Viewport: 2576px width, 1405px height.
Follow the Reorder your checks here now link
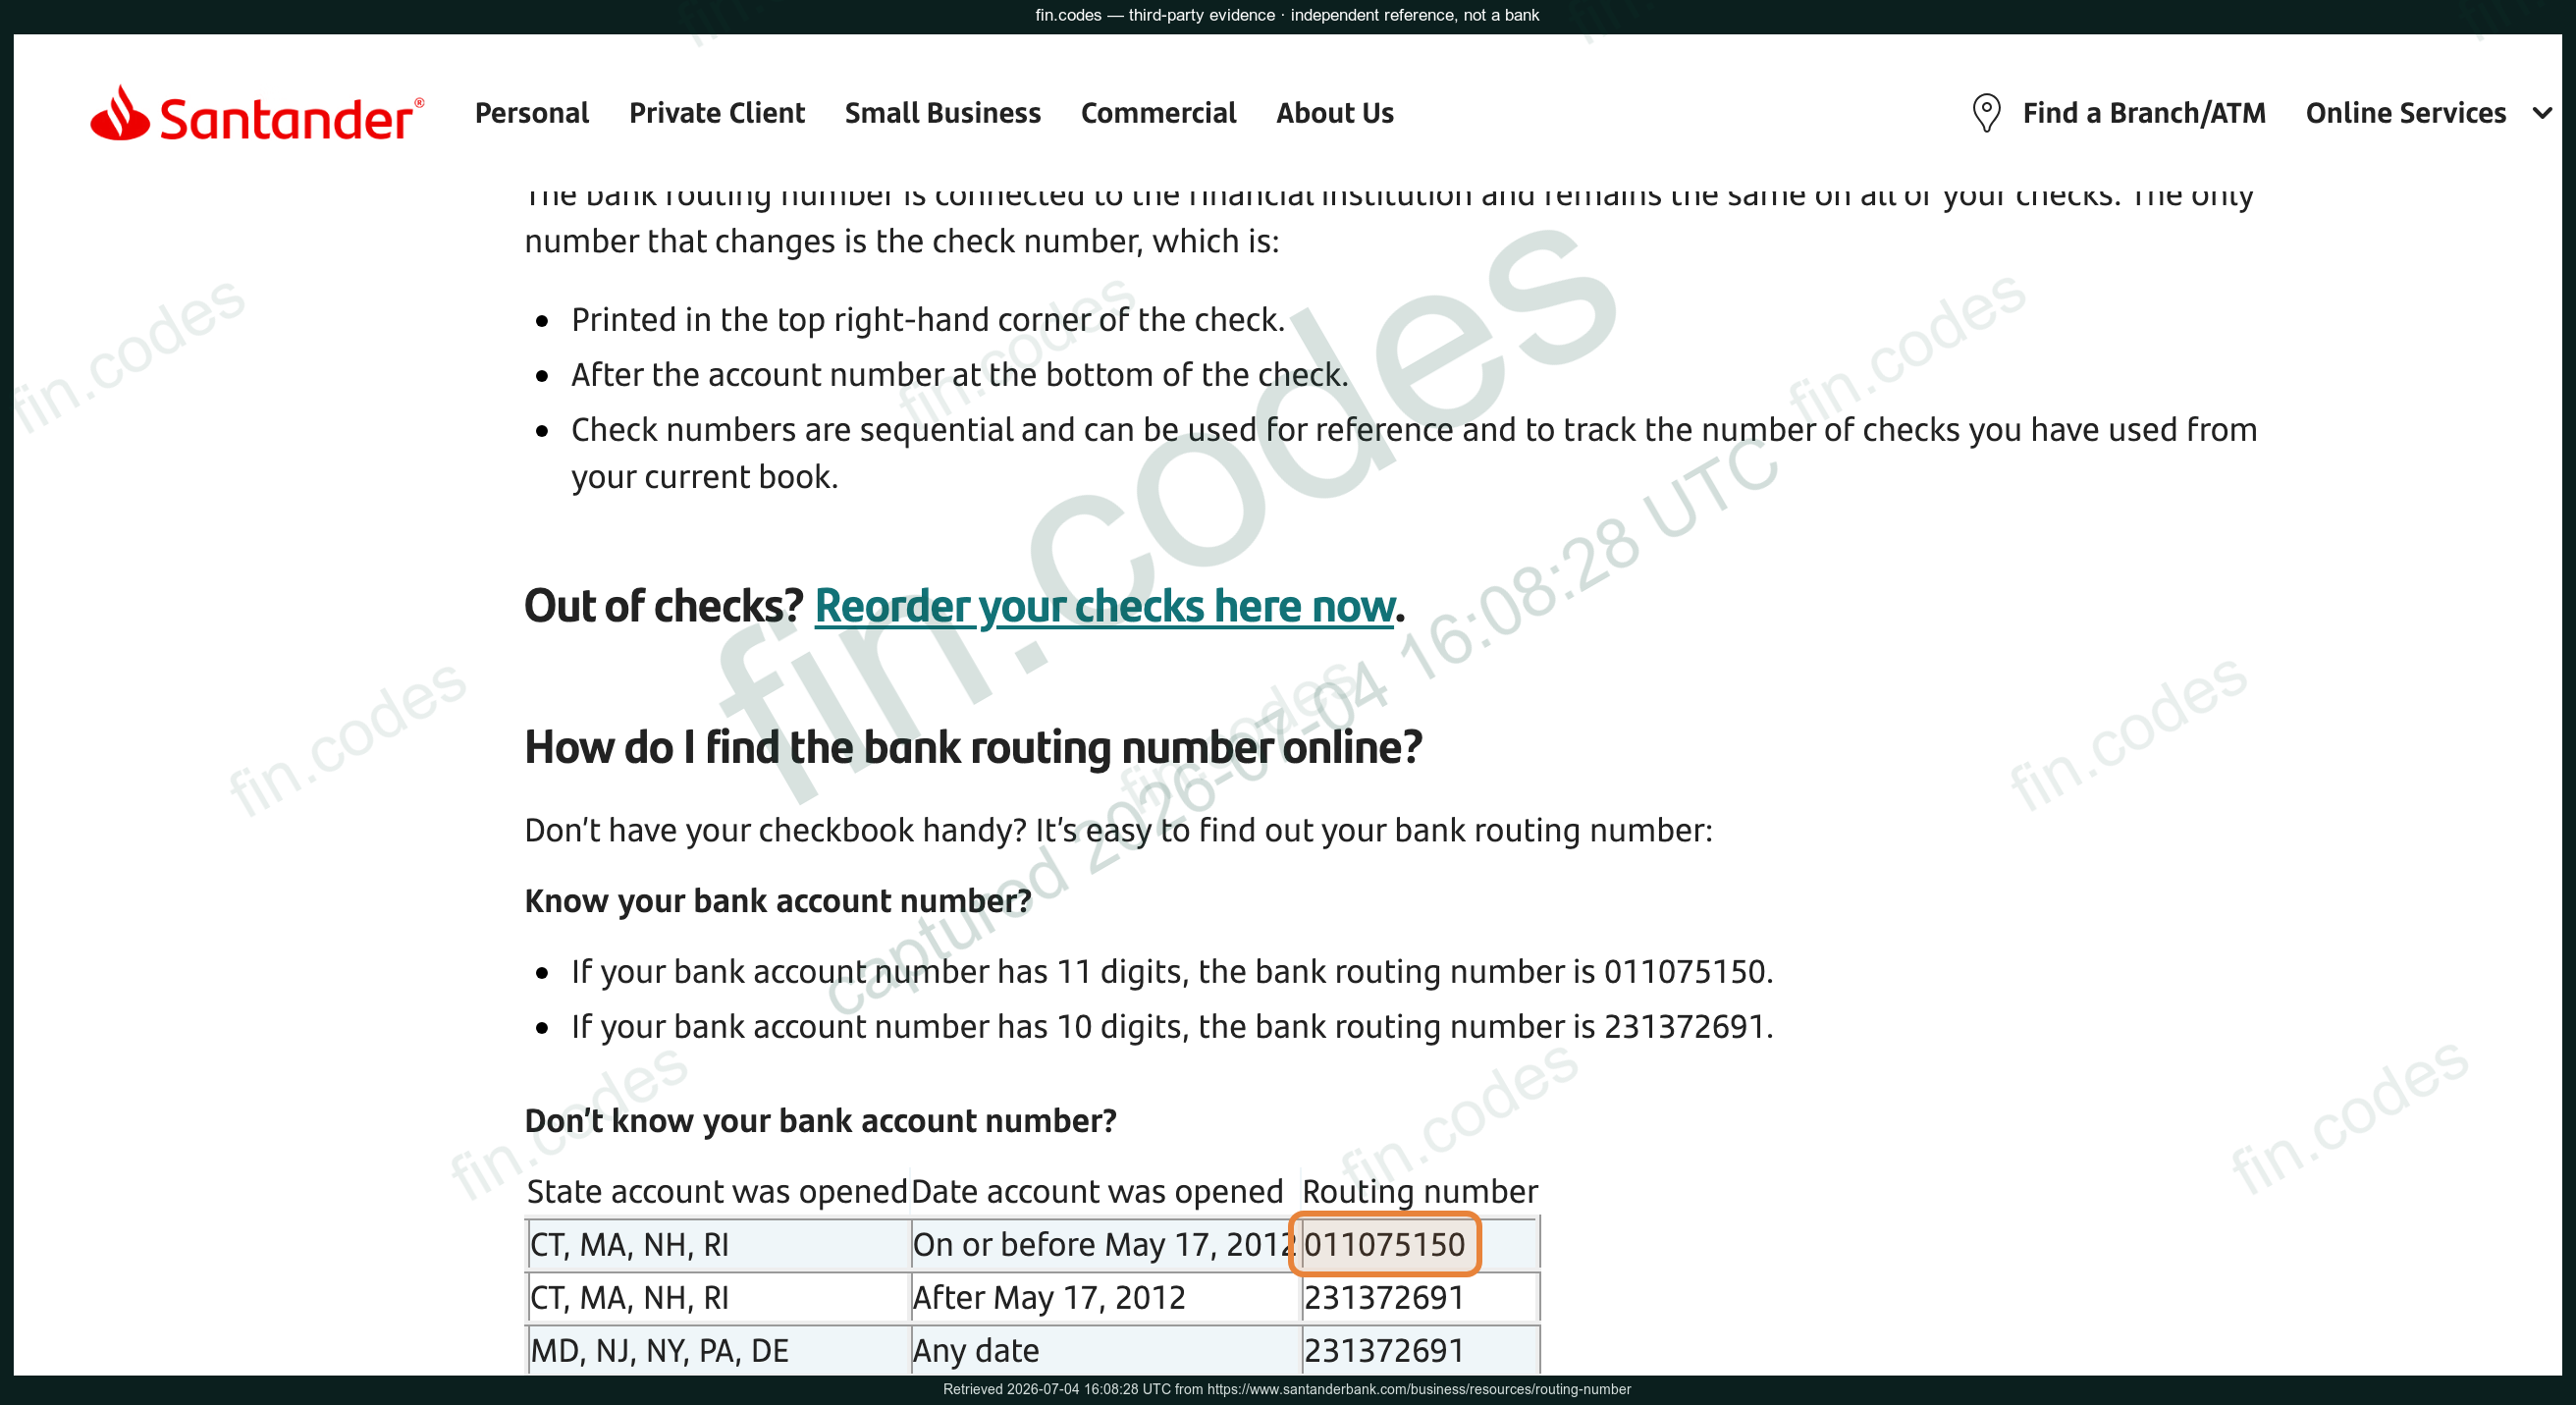pos(1105,606)
